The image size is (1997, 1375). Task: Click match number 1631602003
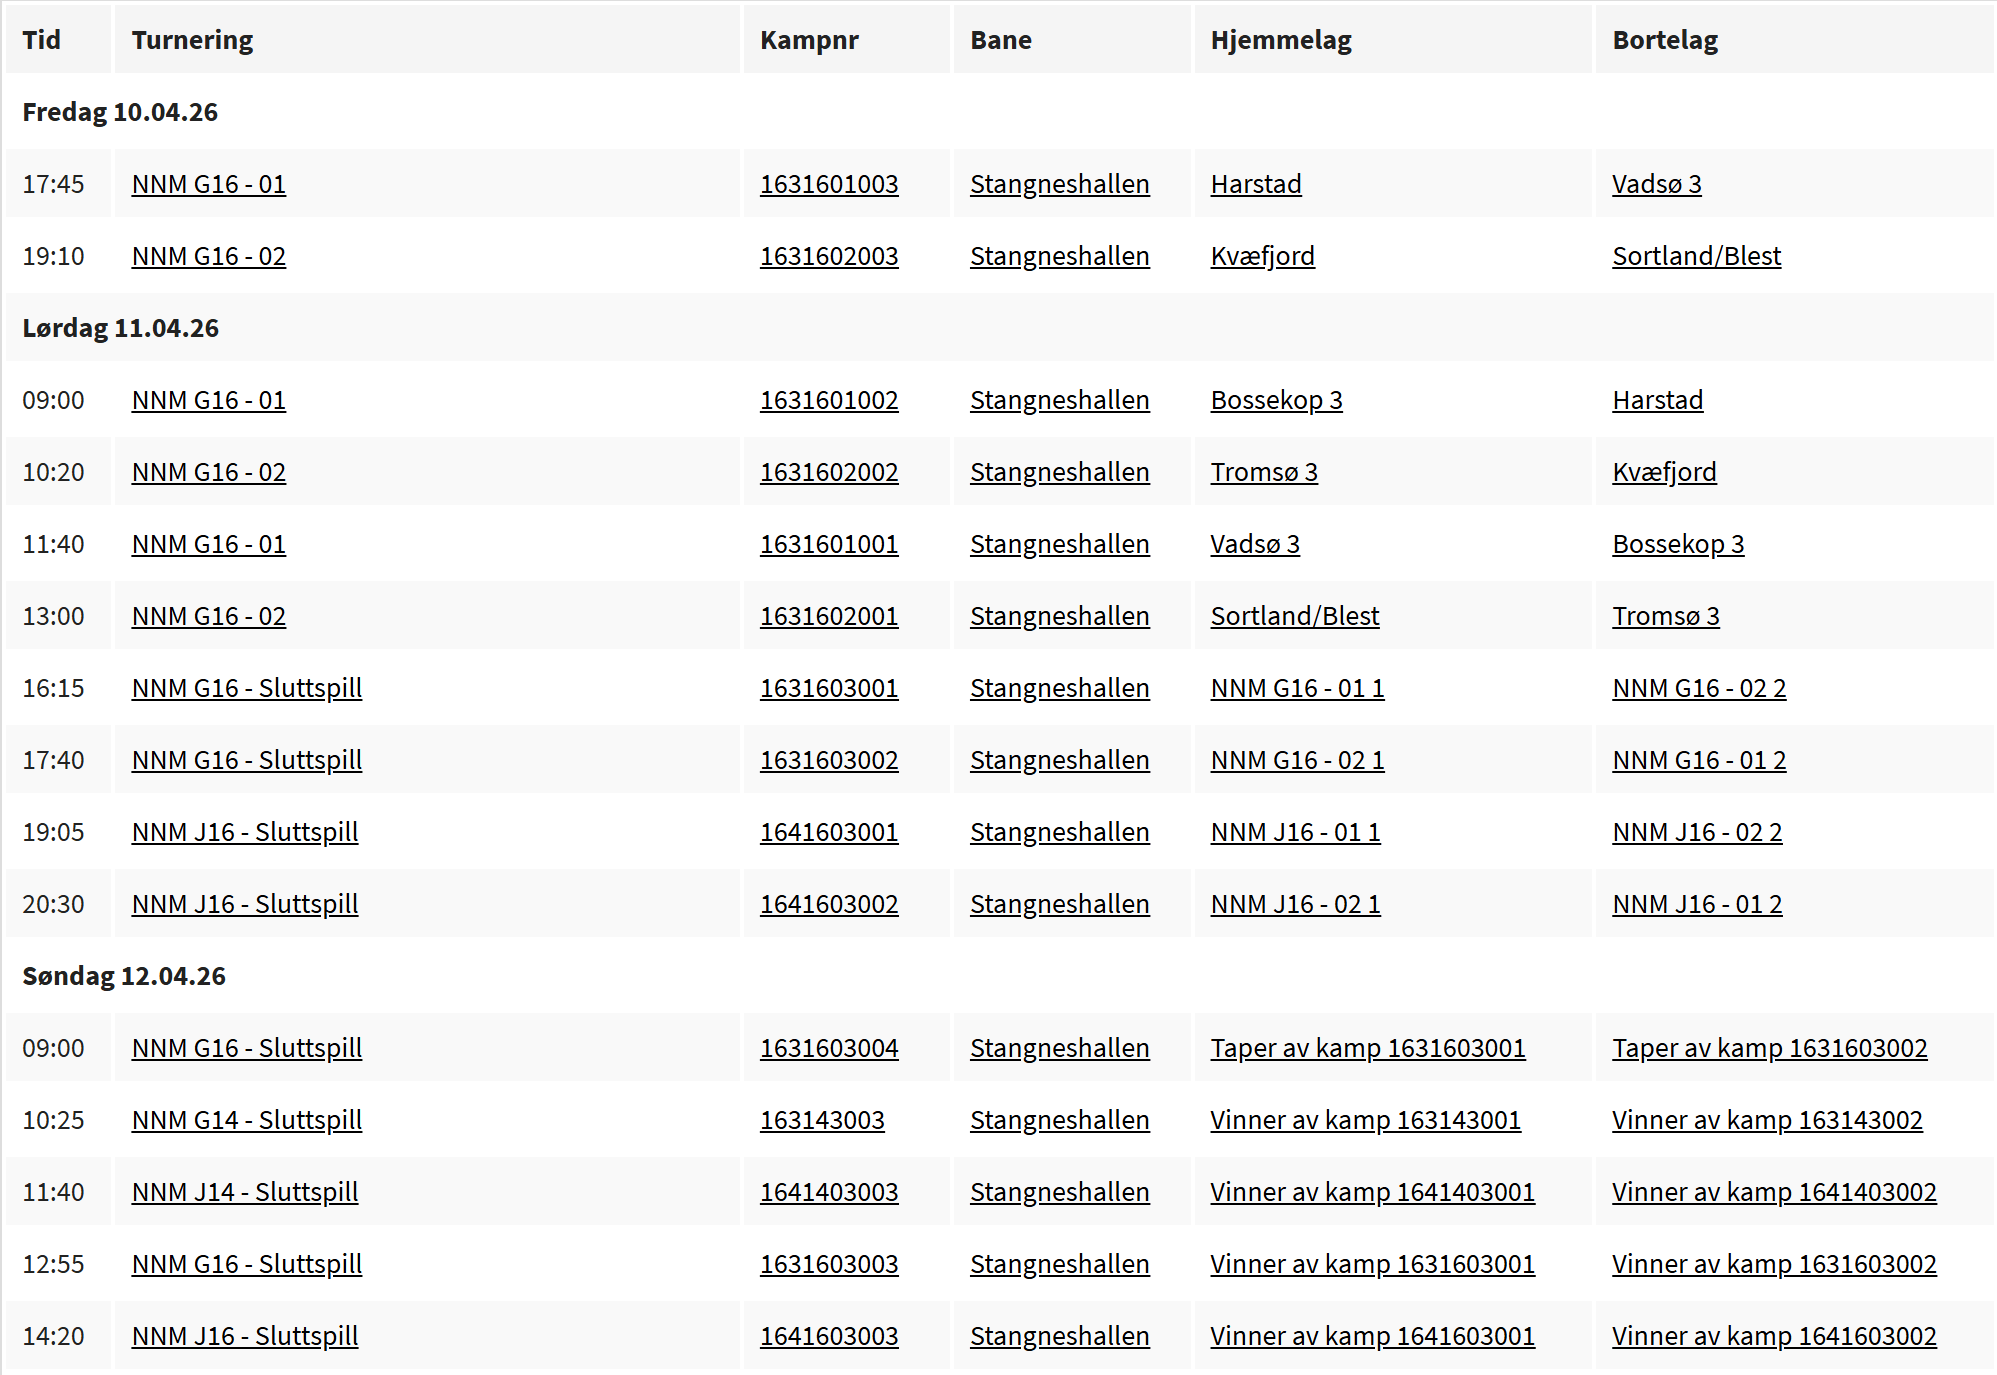828,256
